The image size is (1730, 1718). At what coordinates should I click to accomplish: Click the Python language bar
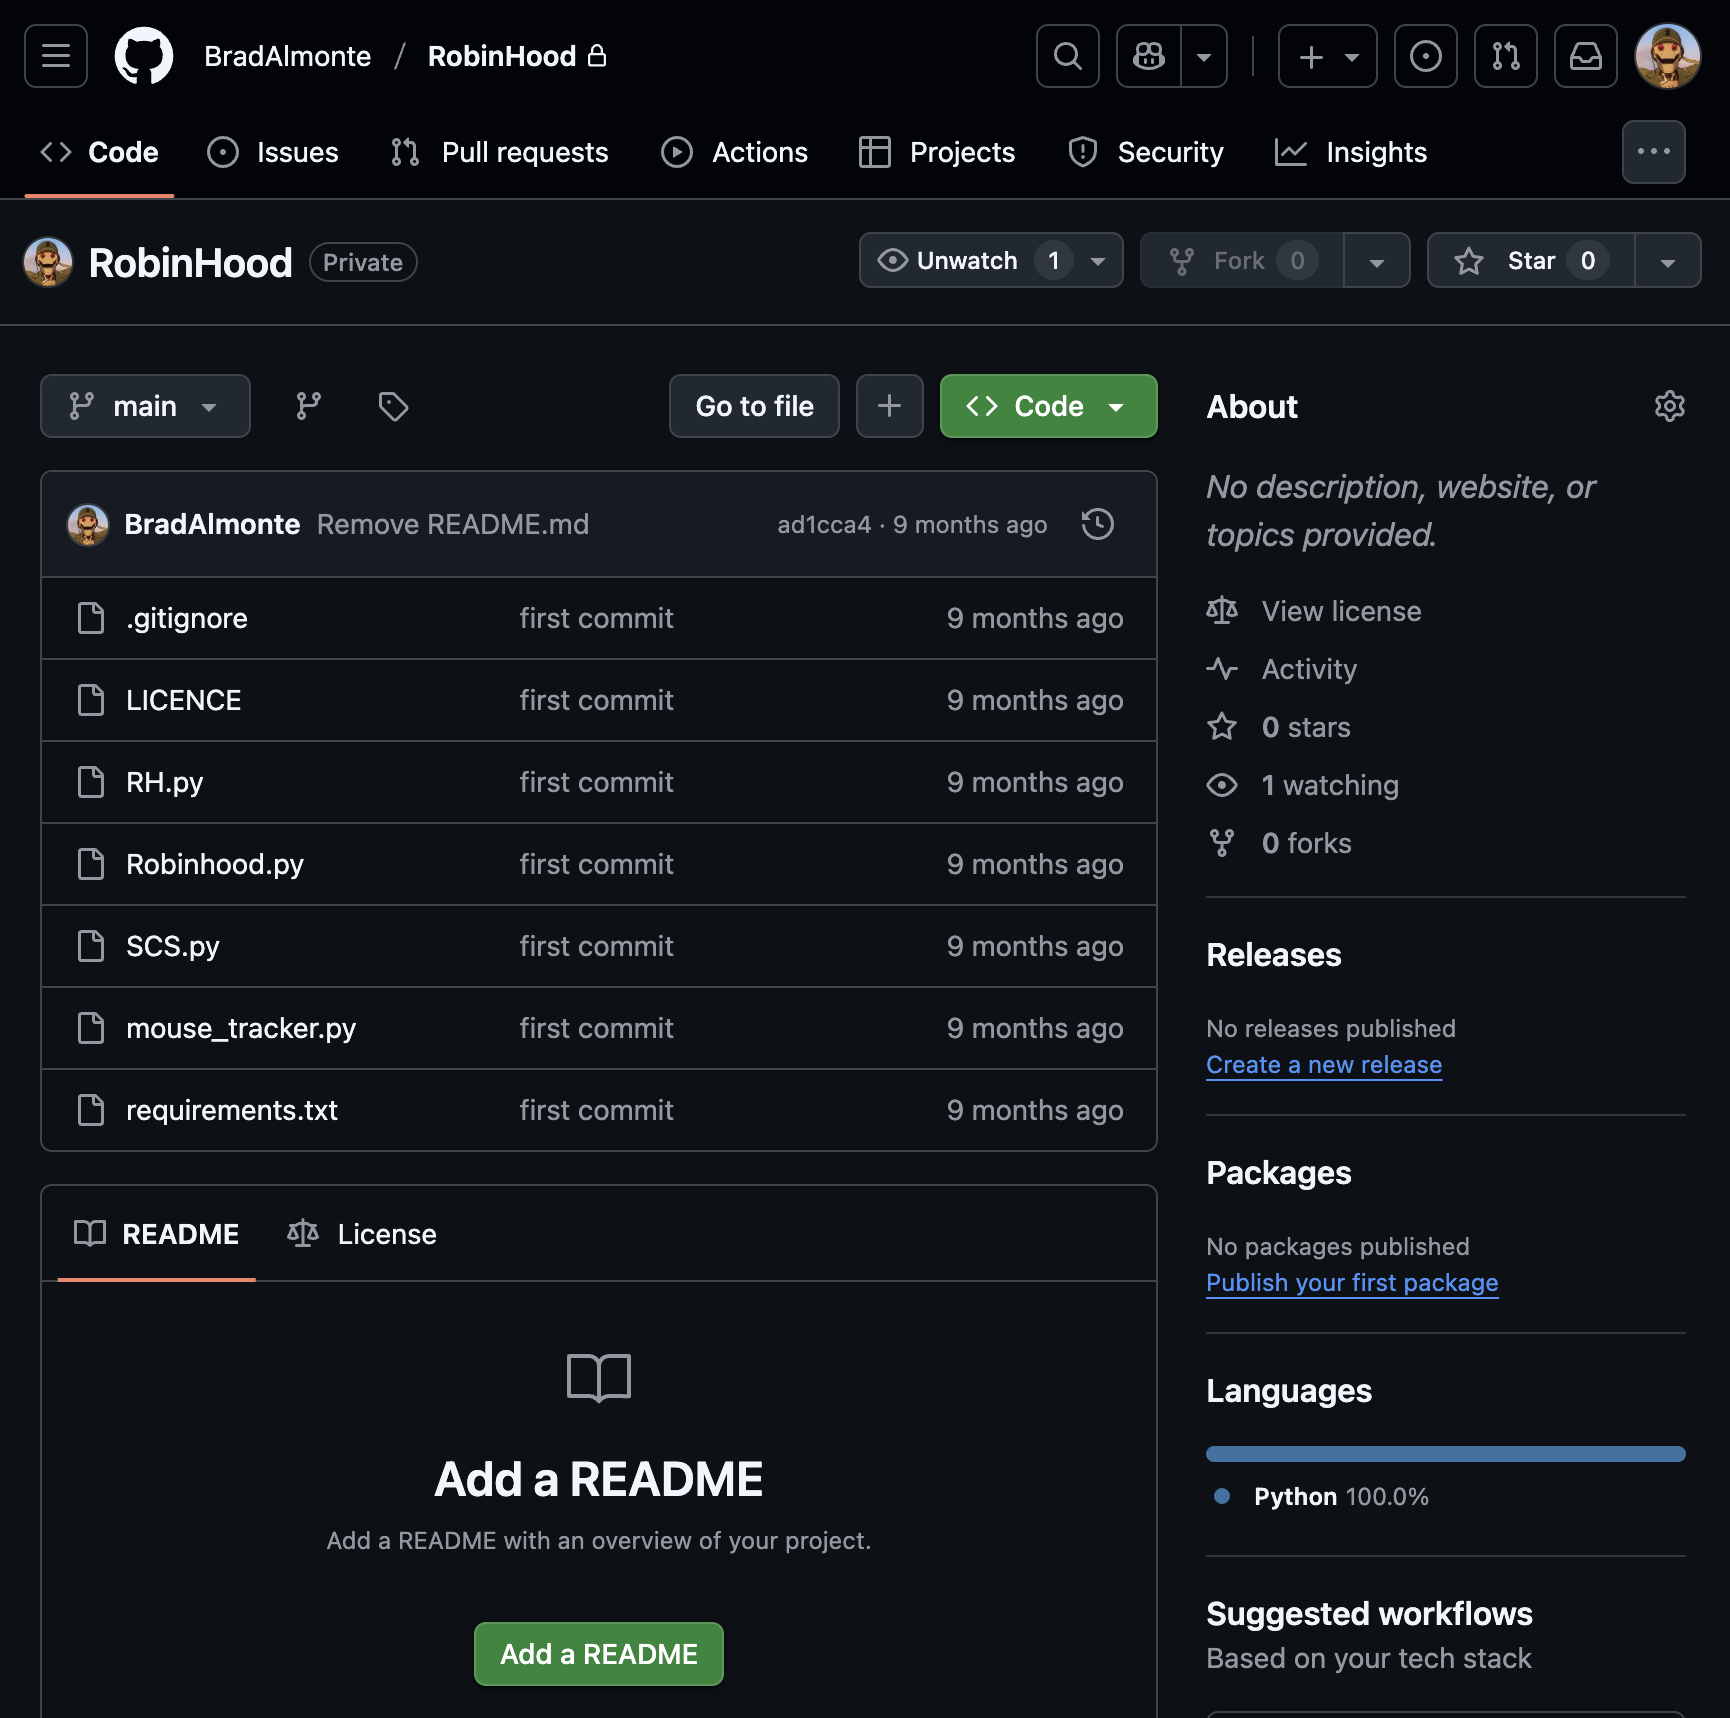[x=1445, y=1454]
